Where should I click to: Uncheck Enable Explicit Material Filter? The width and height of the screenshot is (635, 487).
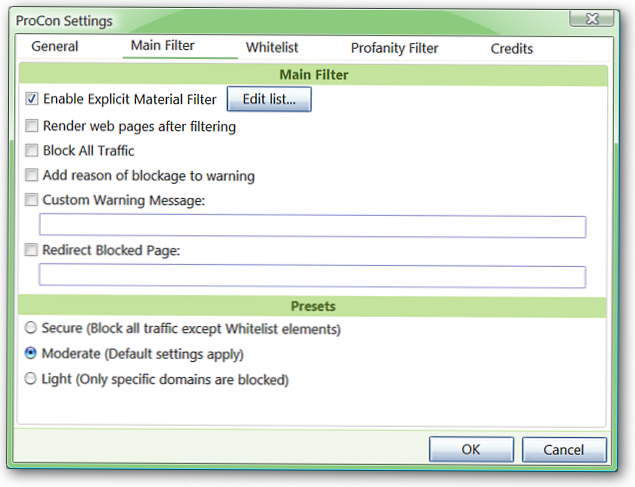coord(32,99)
